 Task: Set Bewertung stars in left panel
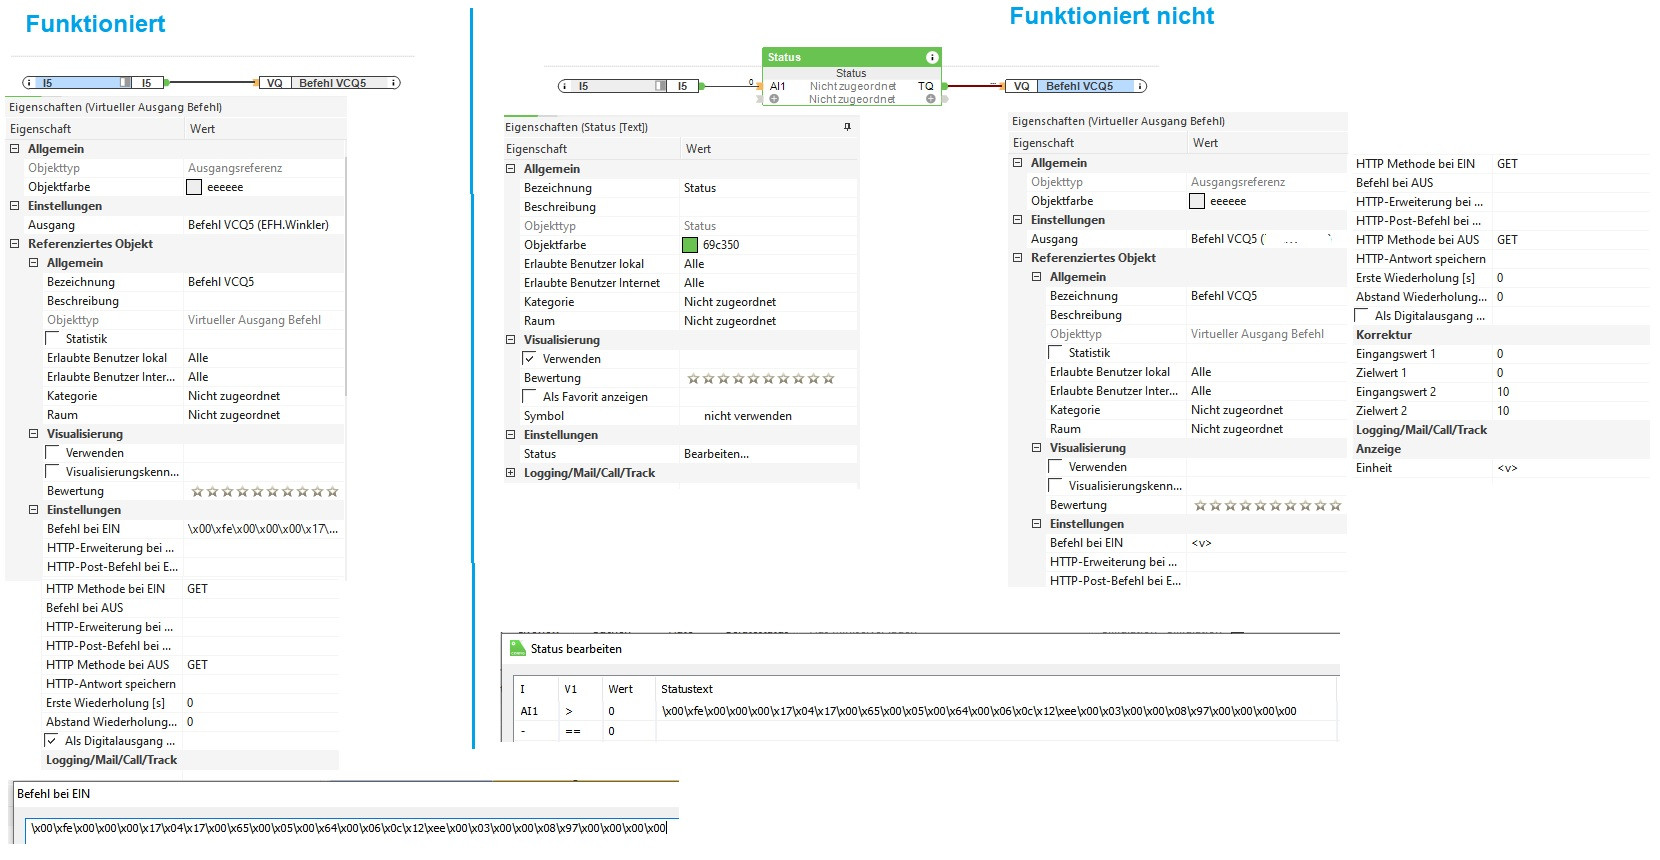click(x=265, y=491)
